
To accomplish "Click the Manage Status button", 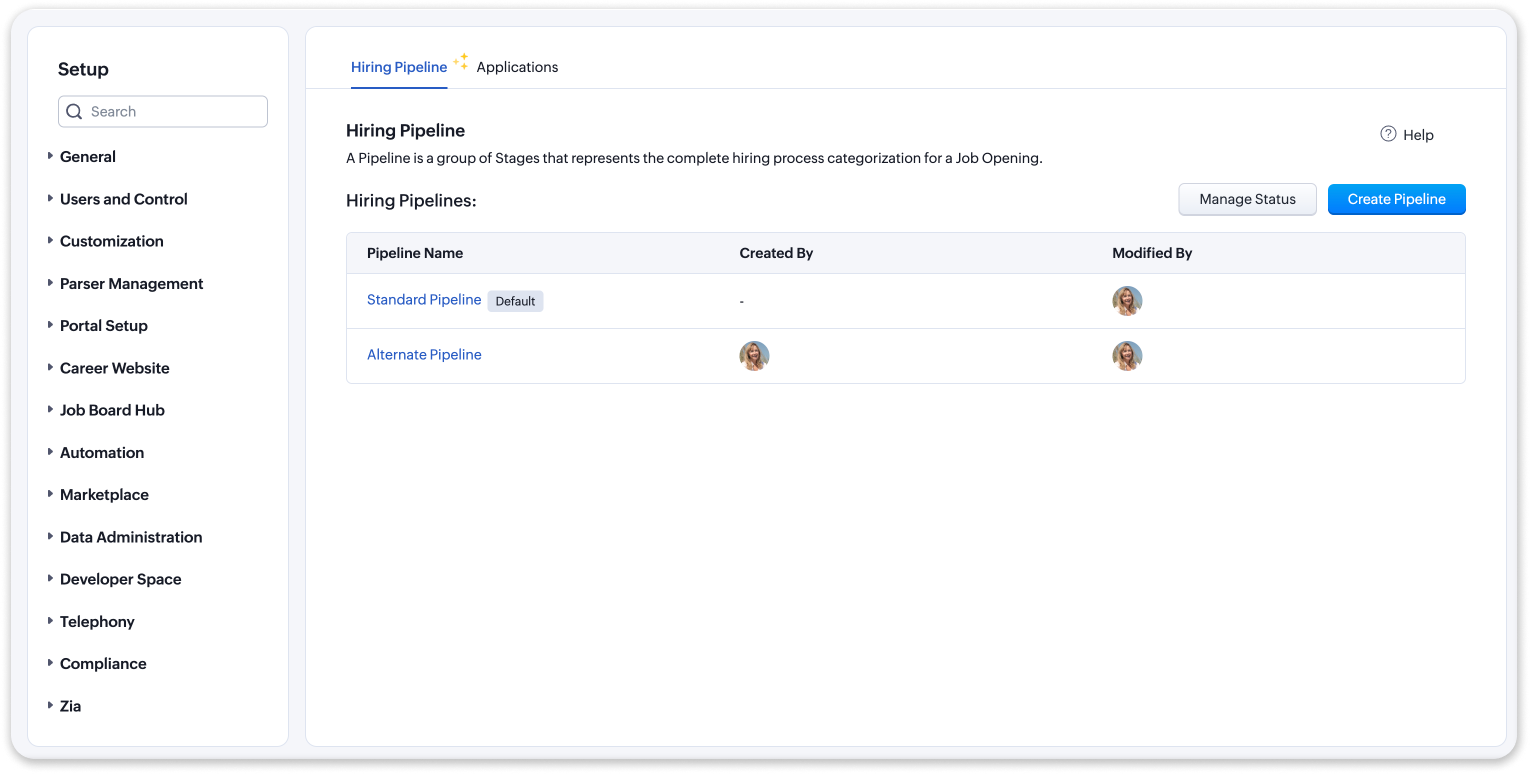I will [x=1247, y=199].
